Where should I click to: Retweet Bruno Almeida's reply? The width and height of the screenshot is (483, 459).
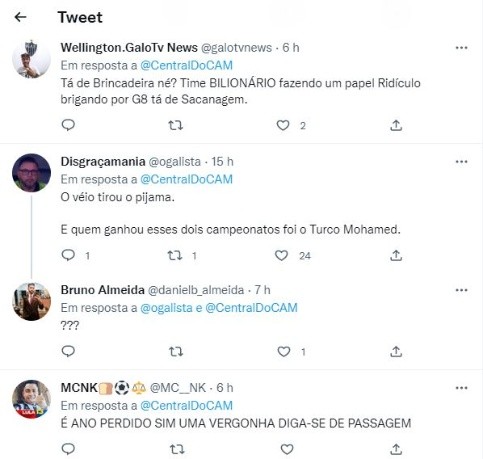(x=176, y=351)
